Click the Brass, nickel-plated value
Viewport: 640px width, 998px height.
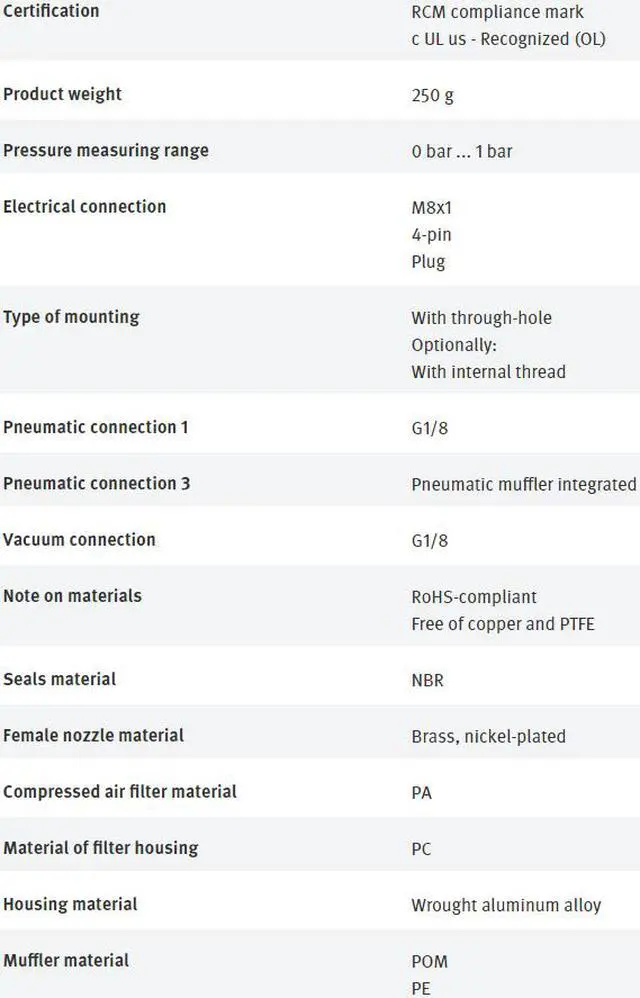pyautogui.click(x=488, y=736)
